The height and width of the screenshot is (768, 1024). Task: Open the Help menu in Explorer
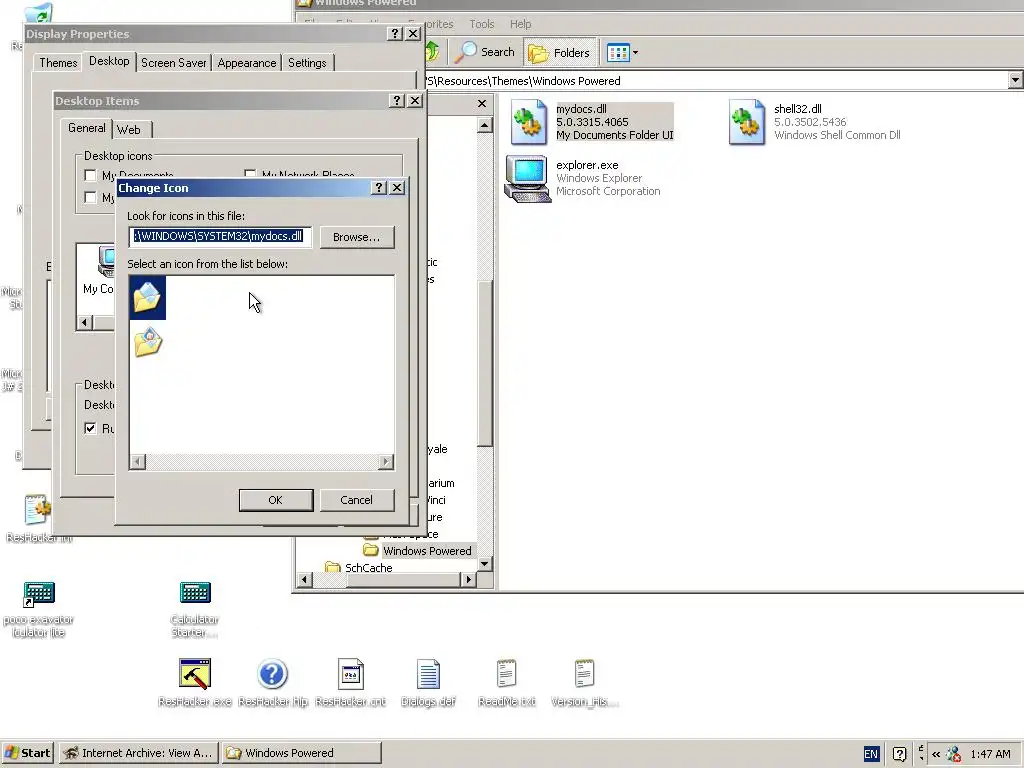coord(520,24)
